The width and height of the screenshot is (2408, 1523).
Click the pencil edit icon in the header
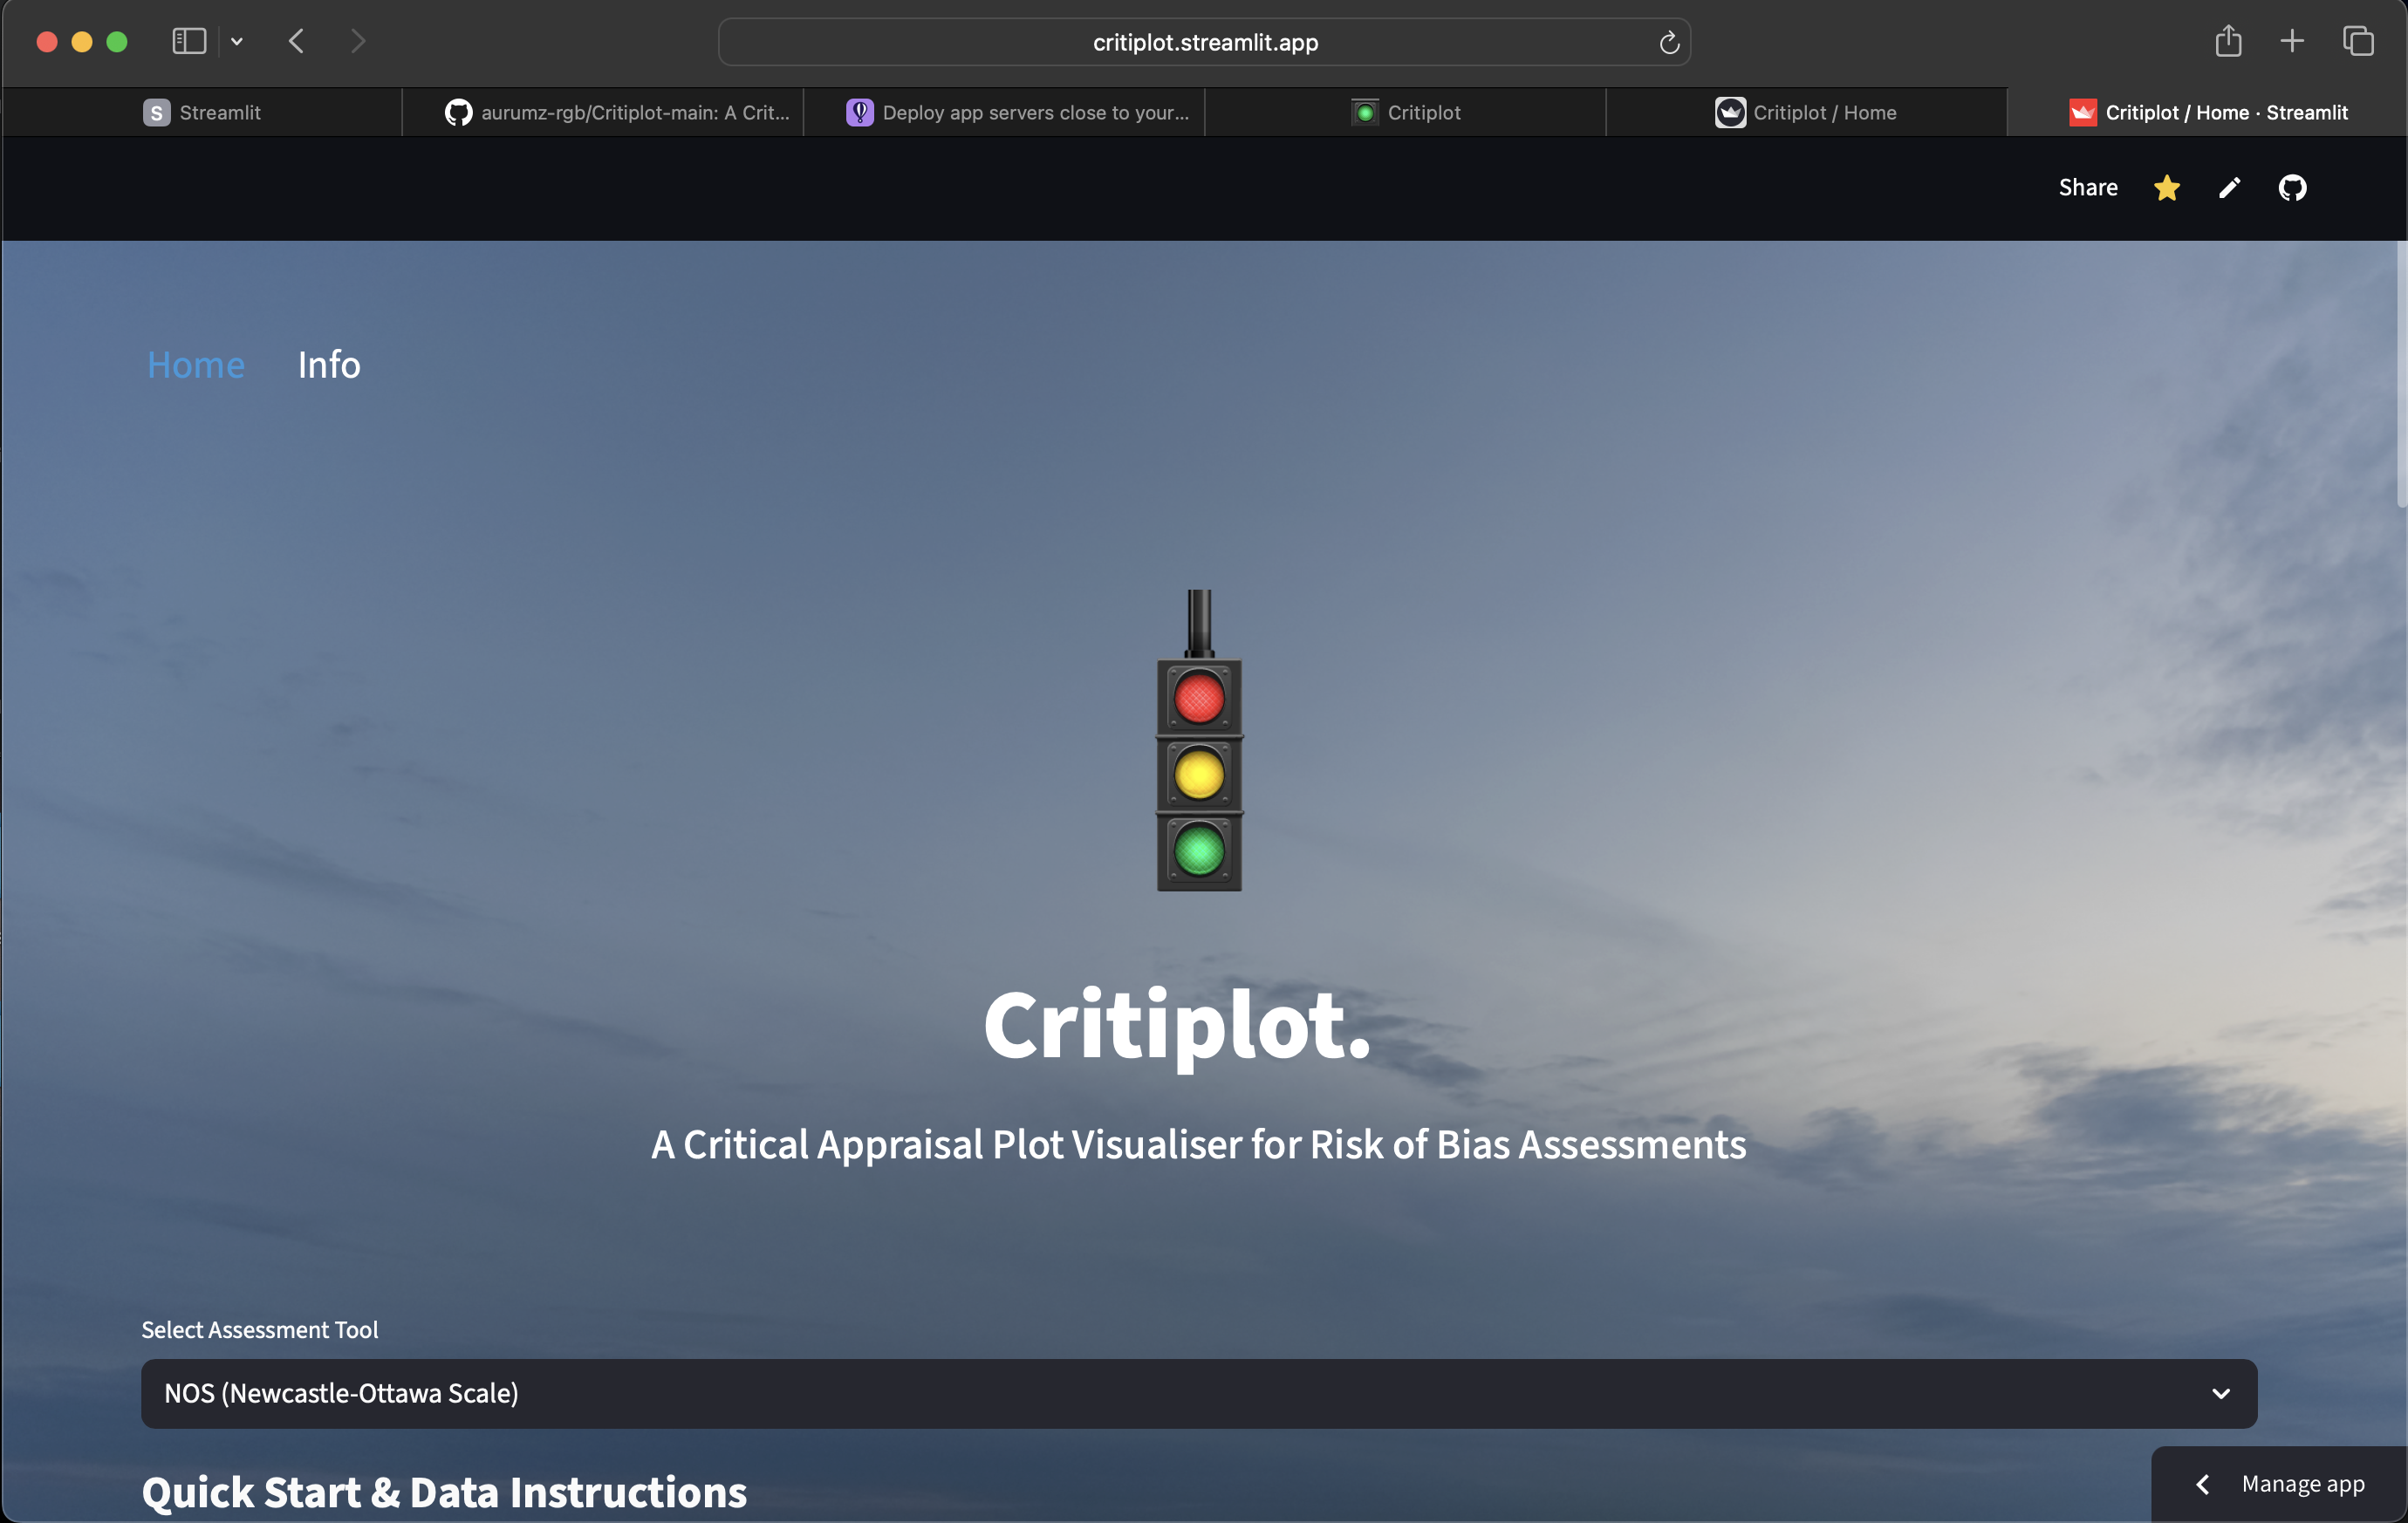tap(2228, 187)
